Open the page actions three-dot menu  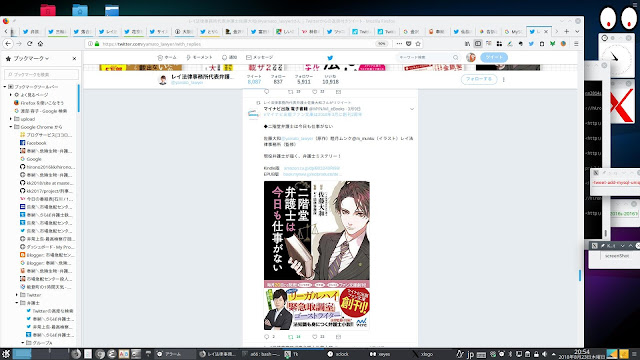pyautogui.click(x=399, y=44)
